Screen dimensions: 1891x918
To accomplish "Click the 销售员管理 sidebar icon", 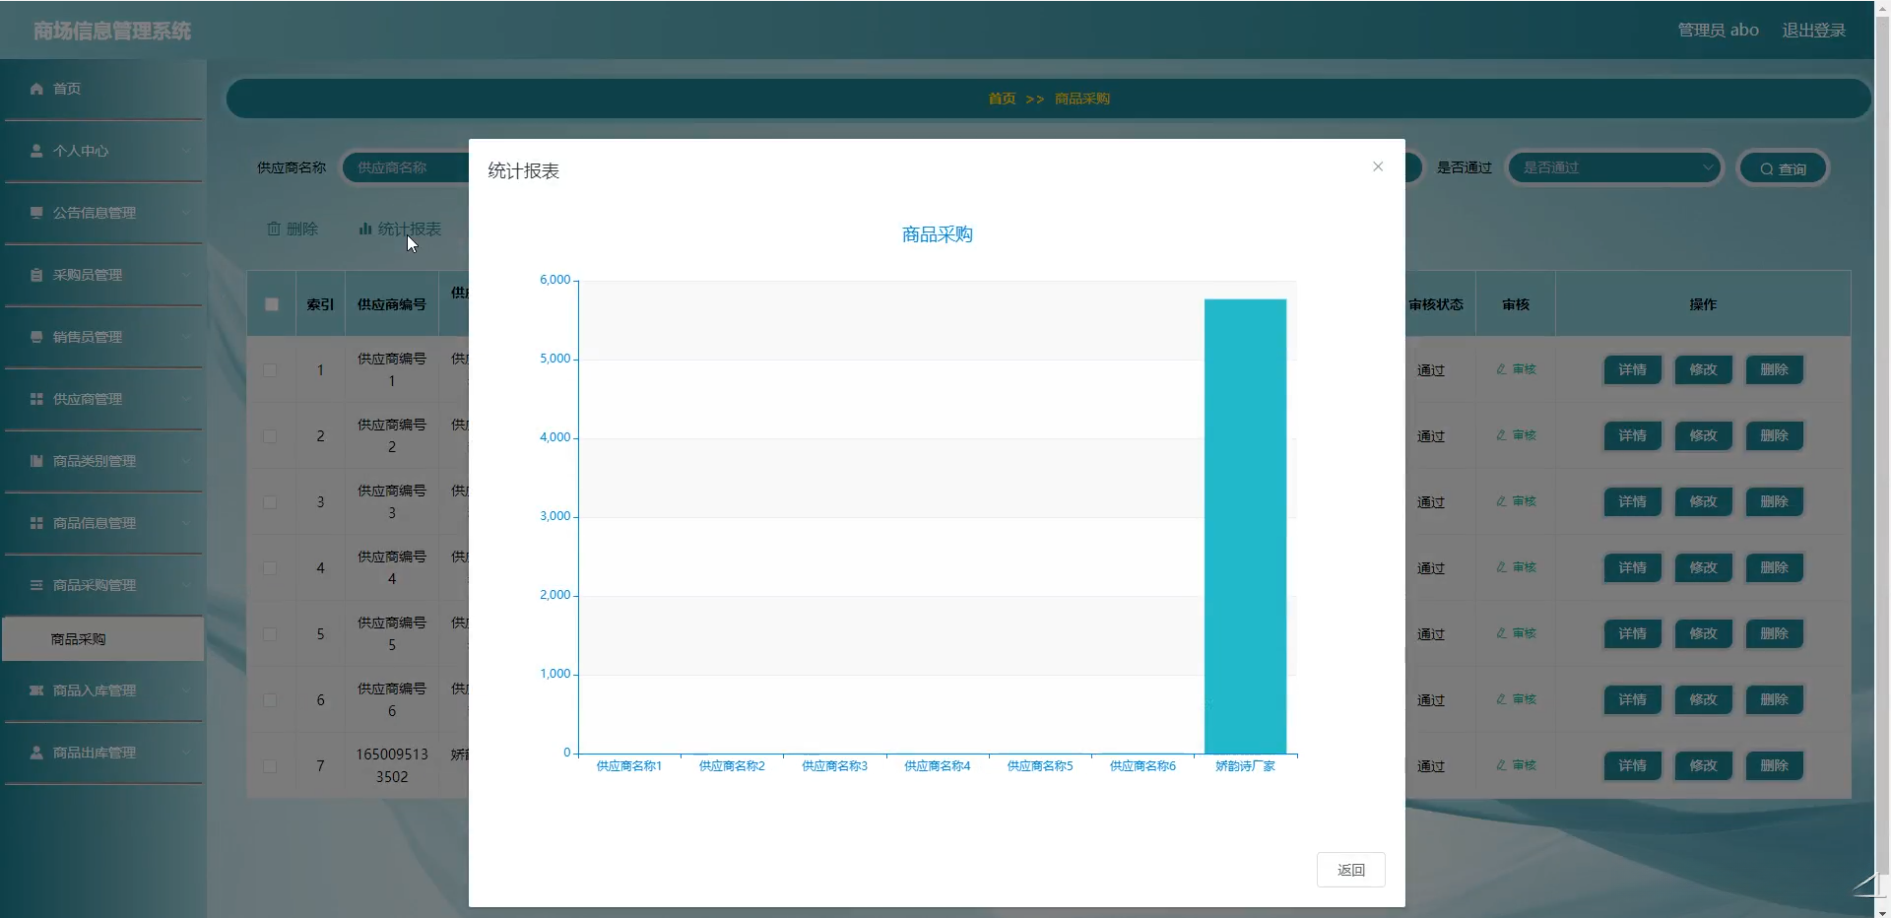I will [37, 337].
